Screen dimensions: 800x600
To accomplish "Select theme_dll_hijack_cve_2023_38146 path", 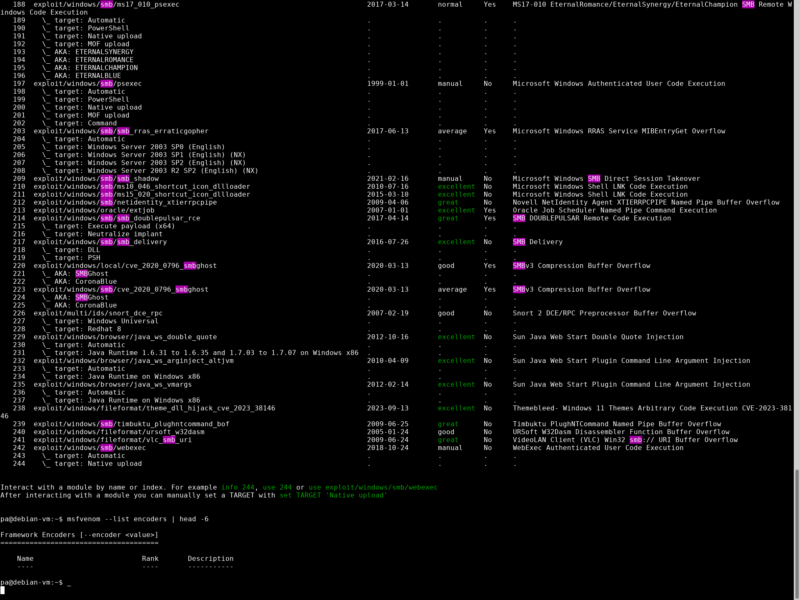I will pos(154,408).
